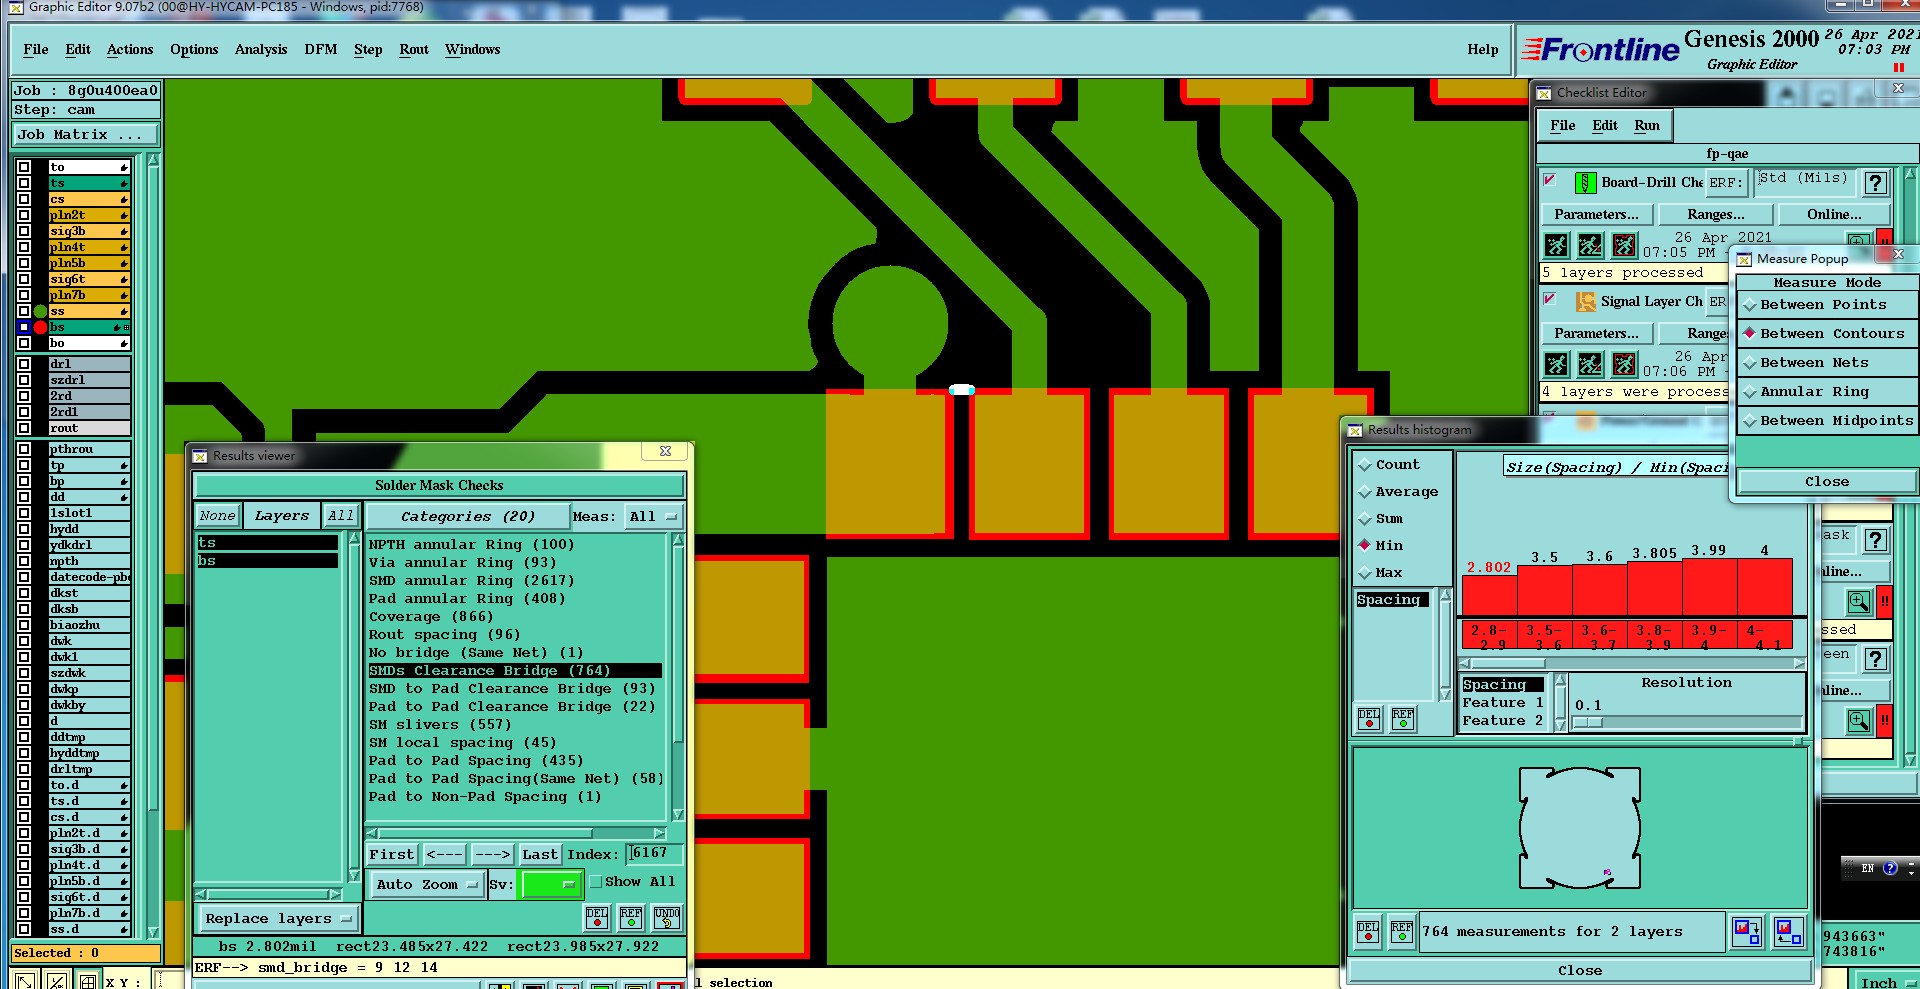Image resolution: width=1920 pixels, height=989 pixels.
Task: Select Annular Ring measure mode
Action: [1824, 392]
